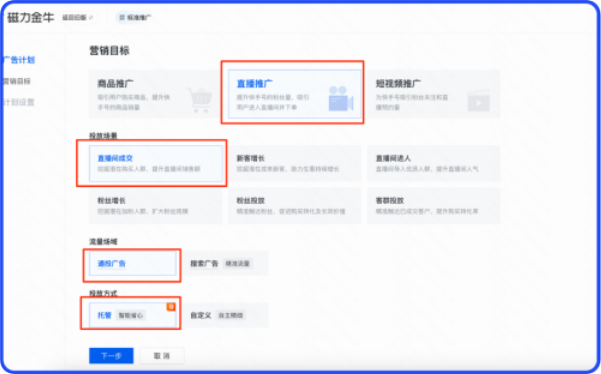This screenshot has width=601, height=374.
Task: Pick 通投广告 as traffic field
Action: click(x=133, y=264)
